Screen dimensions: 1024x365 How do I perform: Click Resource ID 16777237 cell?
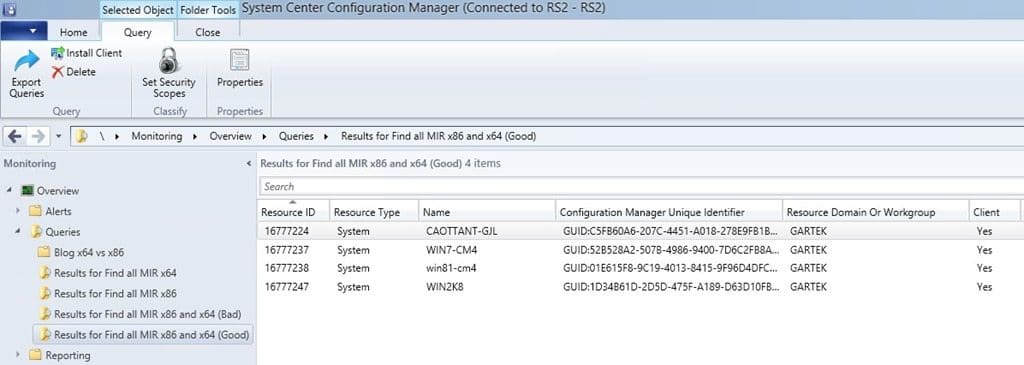click(287, 249)
